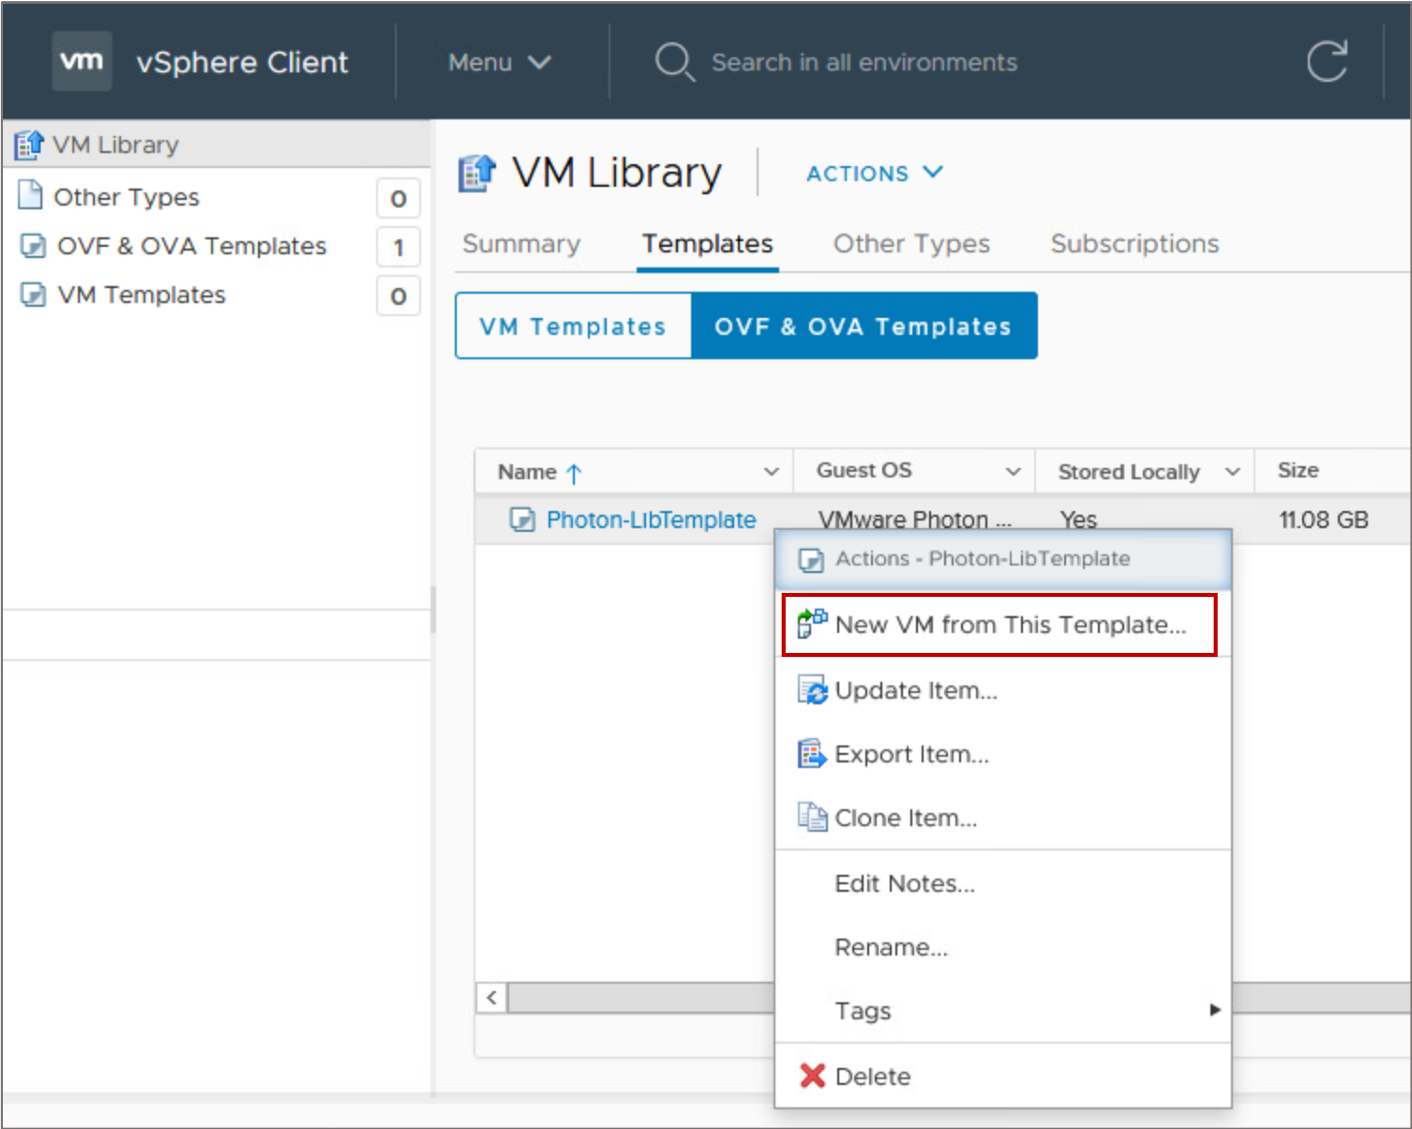Click the vSphere Client title text

242,62
